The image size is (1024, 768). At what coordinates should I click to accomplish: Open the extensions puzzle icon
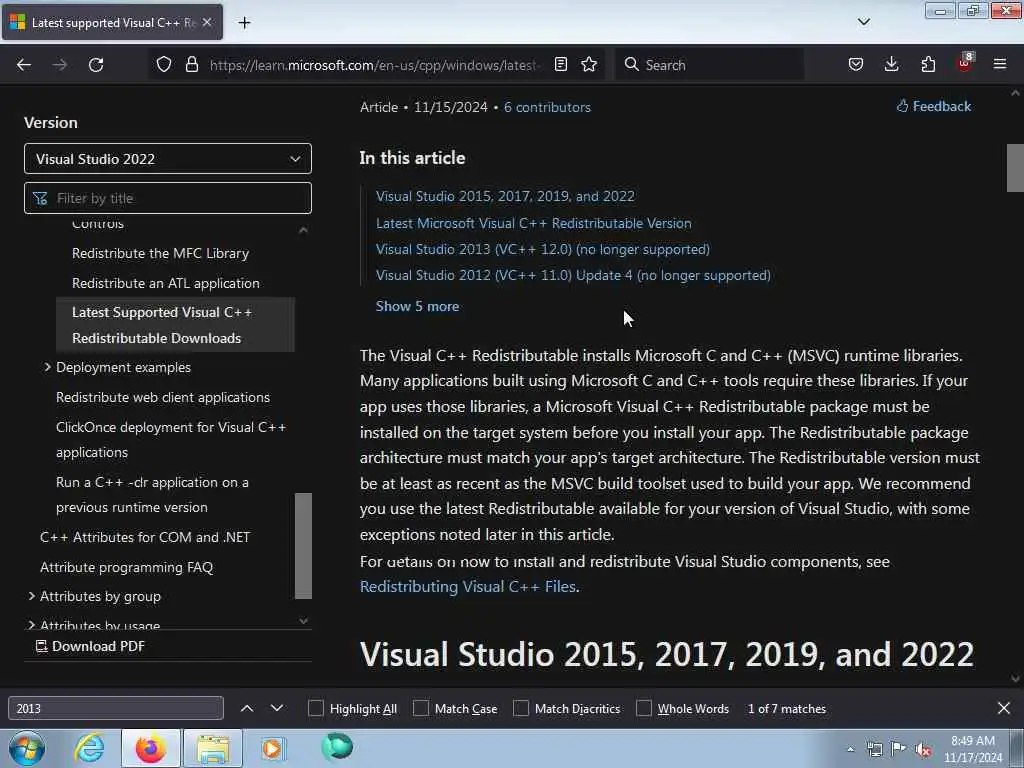point(928,65)
